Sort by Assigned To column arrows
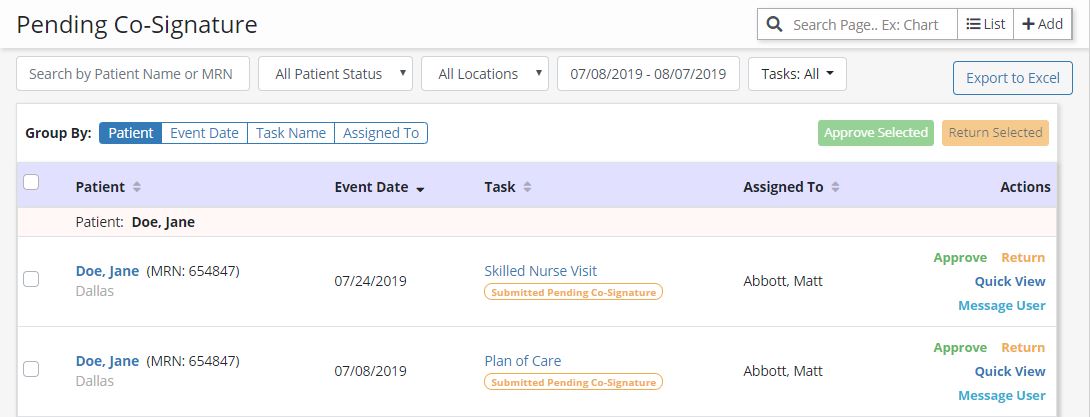This screenshot has width=1090, height=417. pos(836,187)
